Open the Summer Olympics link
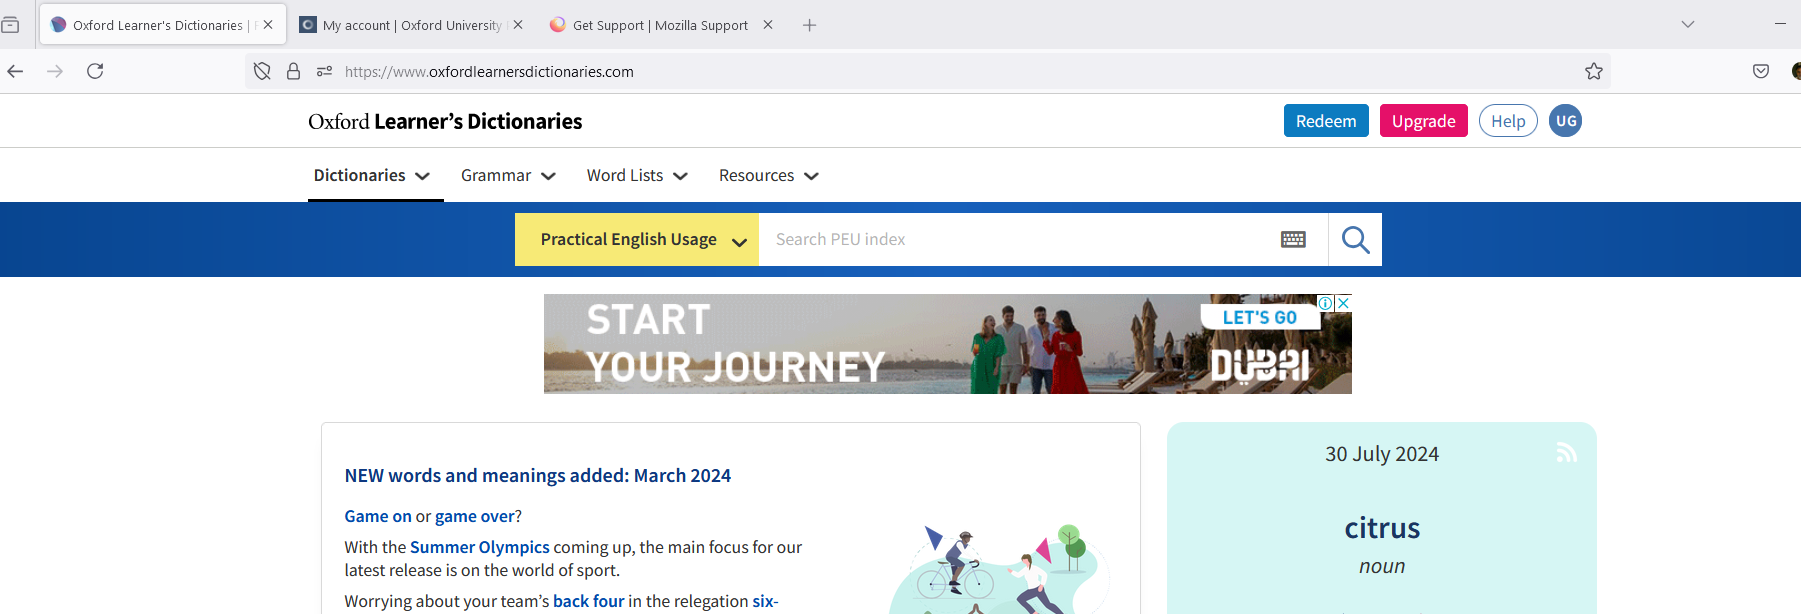 (480, 547)
